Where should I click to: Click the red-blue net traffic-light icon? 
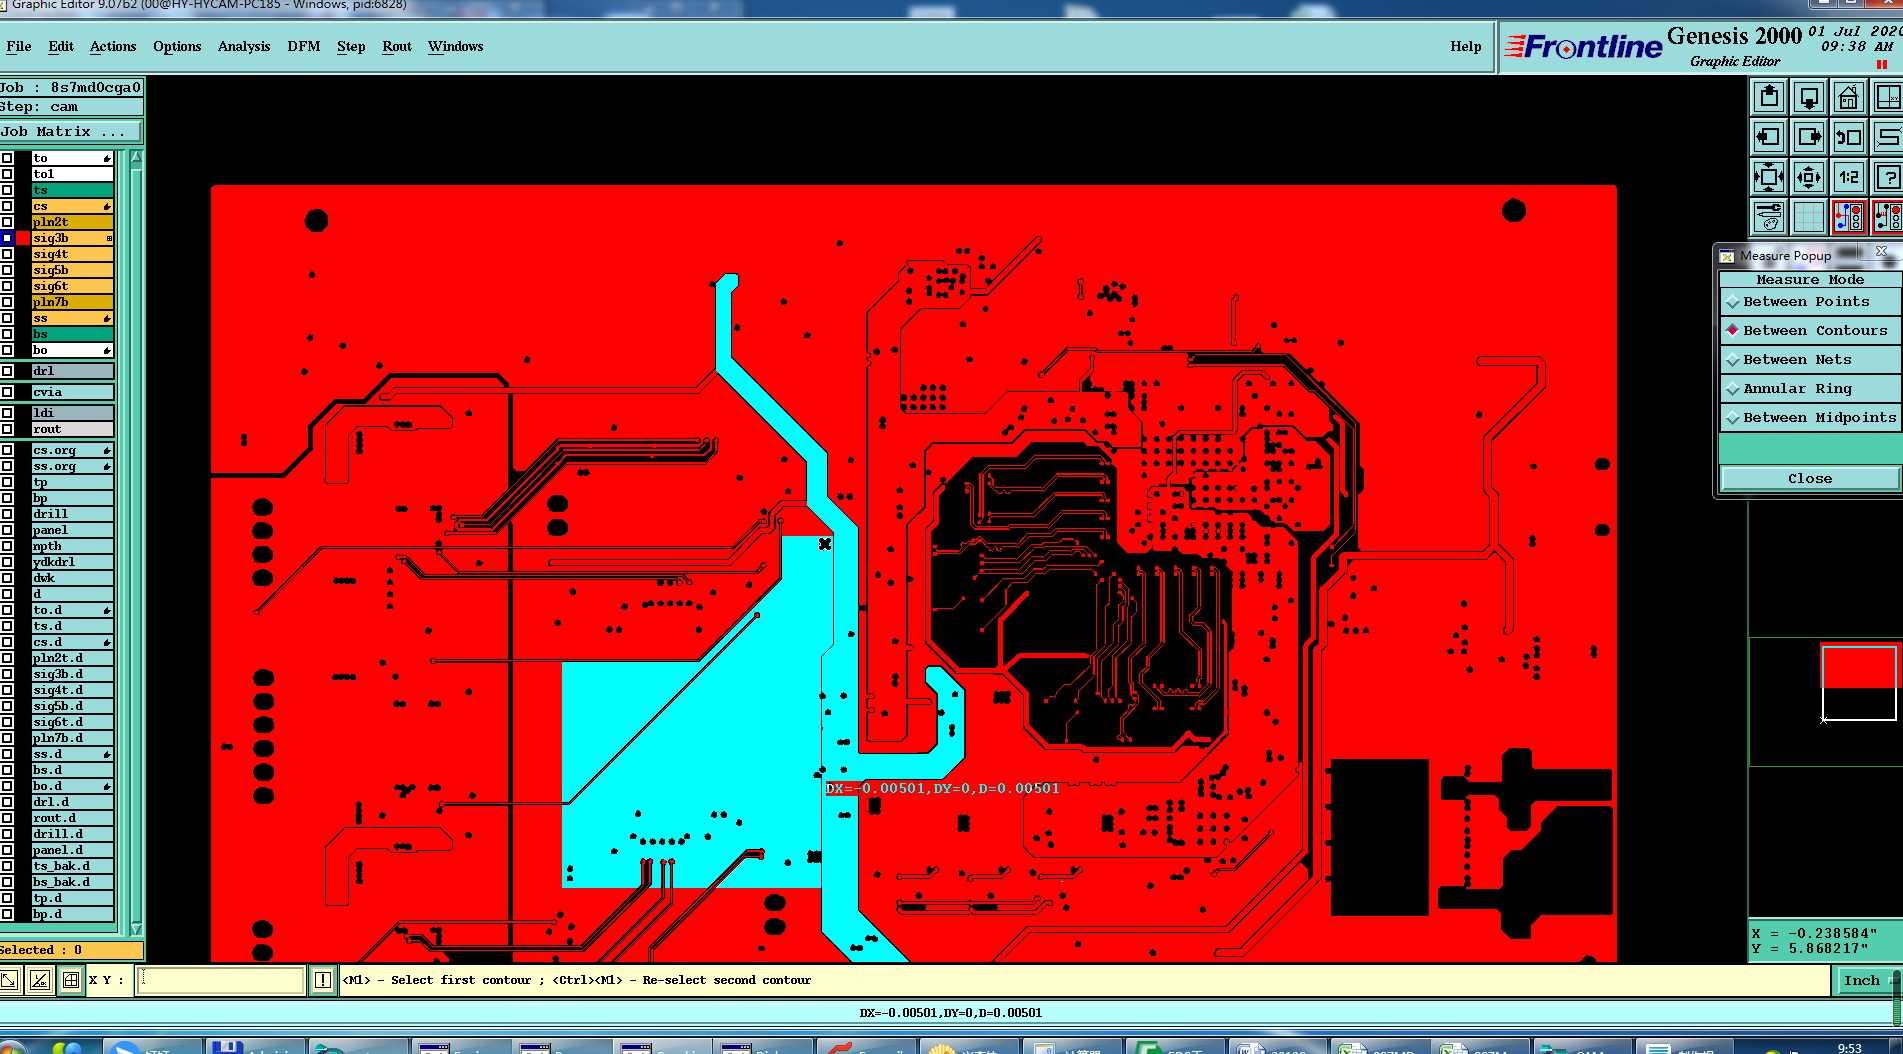1849,217
